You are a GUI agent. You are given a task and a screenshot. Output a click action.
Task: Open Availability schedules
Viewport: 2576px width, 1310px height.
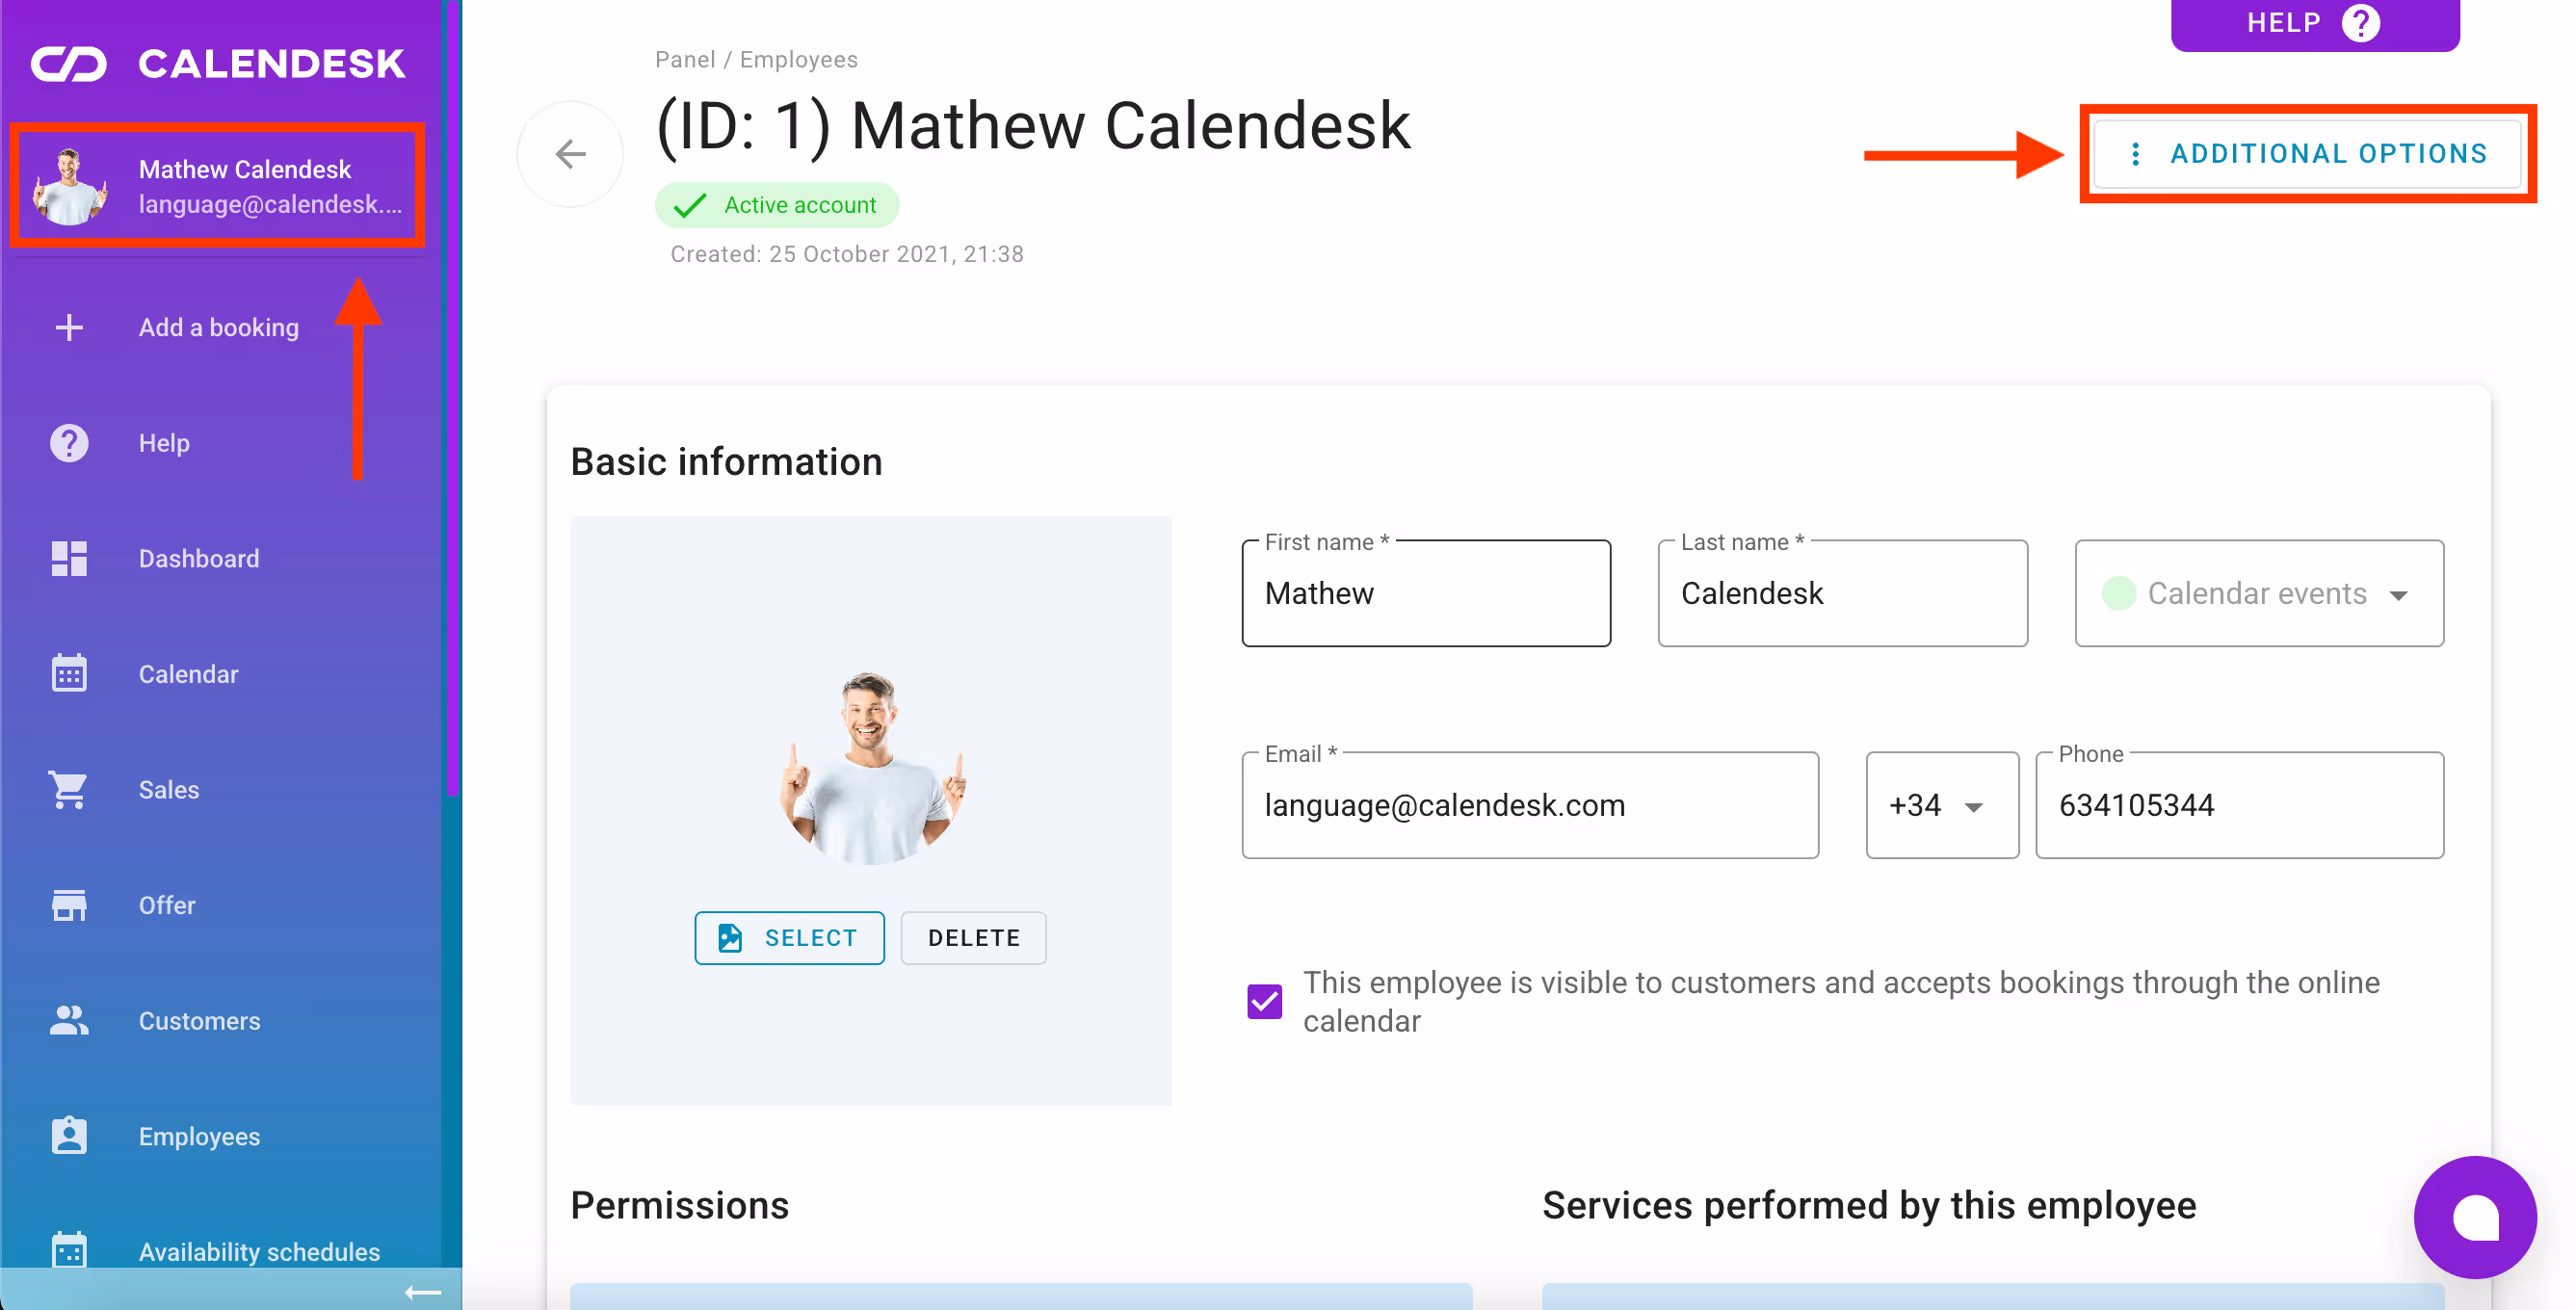pyautogui.click(x=259, y=1251)
